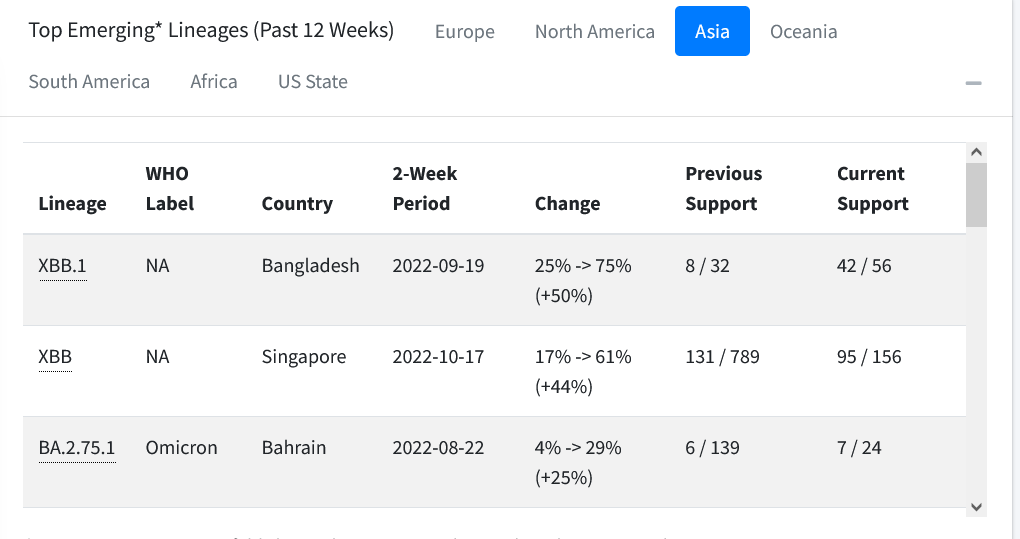
Task: Switch to South America region
Action: [89, 81]
